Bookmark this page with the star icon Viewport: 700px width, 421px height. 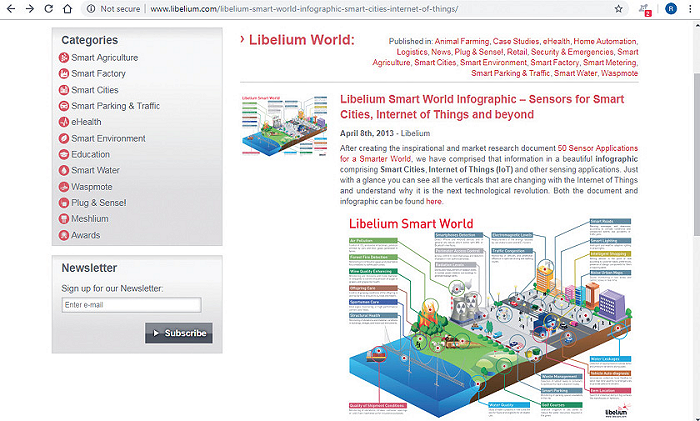pyautogui.click(x=618, y=9)
